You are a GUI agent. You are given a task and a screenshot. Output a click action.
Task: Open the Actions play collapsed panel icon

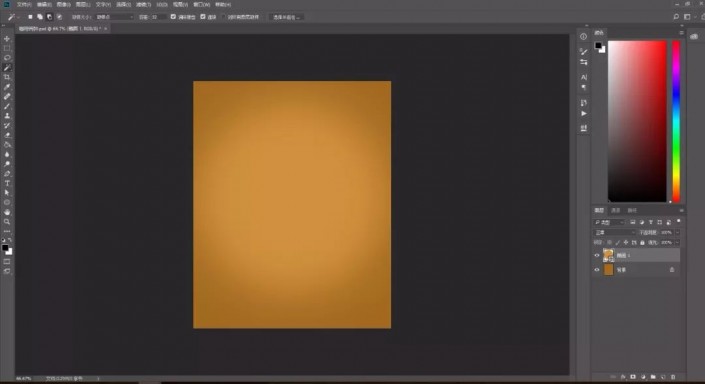pyautogui.click(x=584, y=113)
